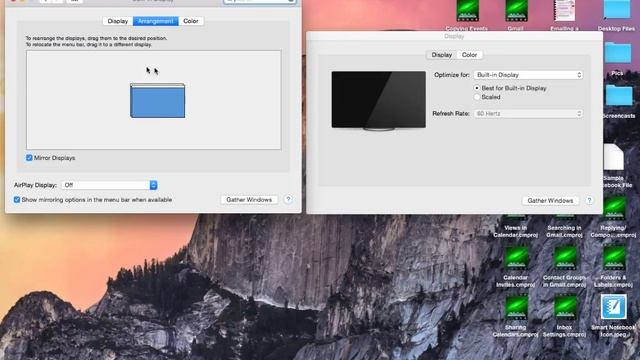The width and height of the screenshot is (640, 360).
Task: Select the Scaled resolution radio option
Action: 477,97
